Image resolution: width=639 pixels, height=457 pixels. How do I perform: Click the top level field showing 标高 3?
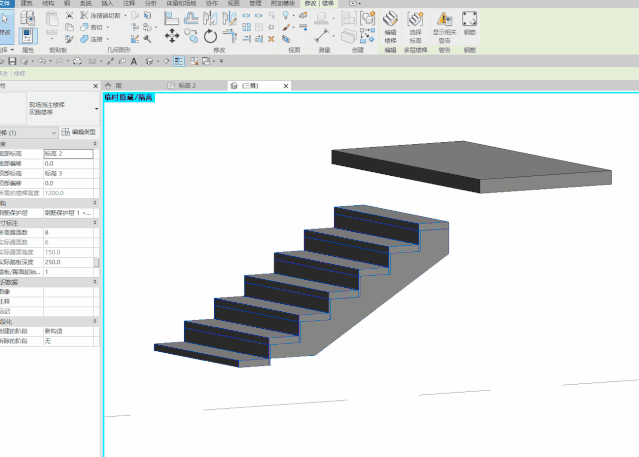pos(68,173)
